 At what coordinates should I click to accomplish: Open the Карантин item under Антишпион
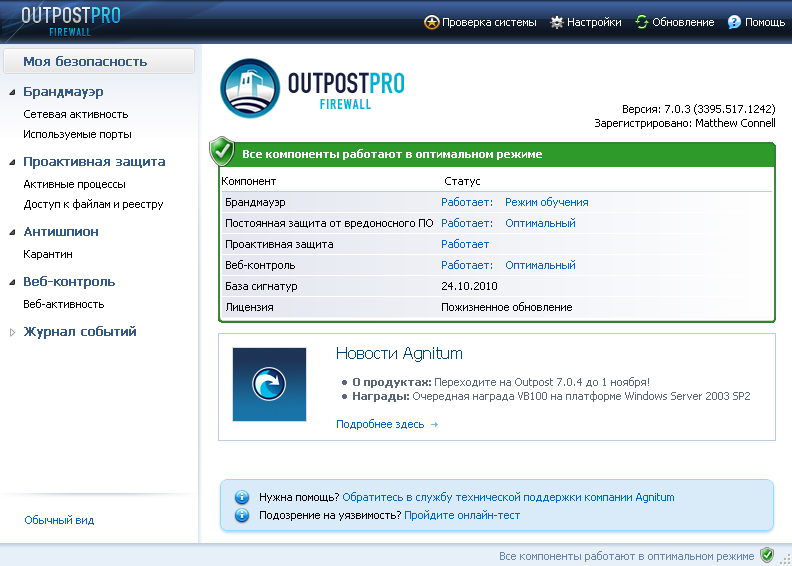click(48, 254)
